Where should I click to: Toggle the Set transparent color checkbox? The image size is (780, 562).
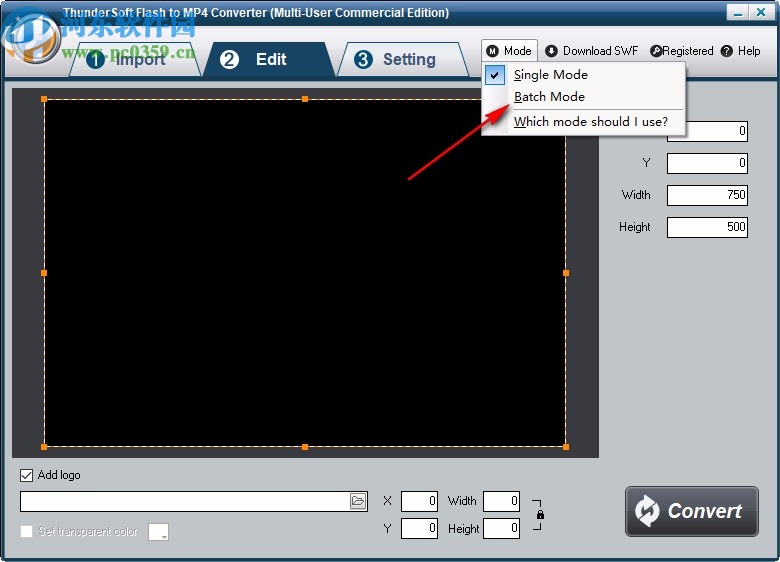click(26, 532)
